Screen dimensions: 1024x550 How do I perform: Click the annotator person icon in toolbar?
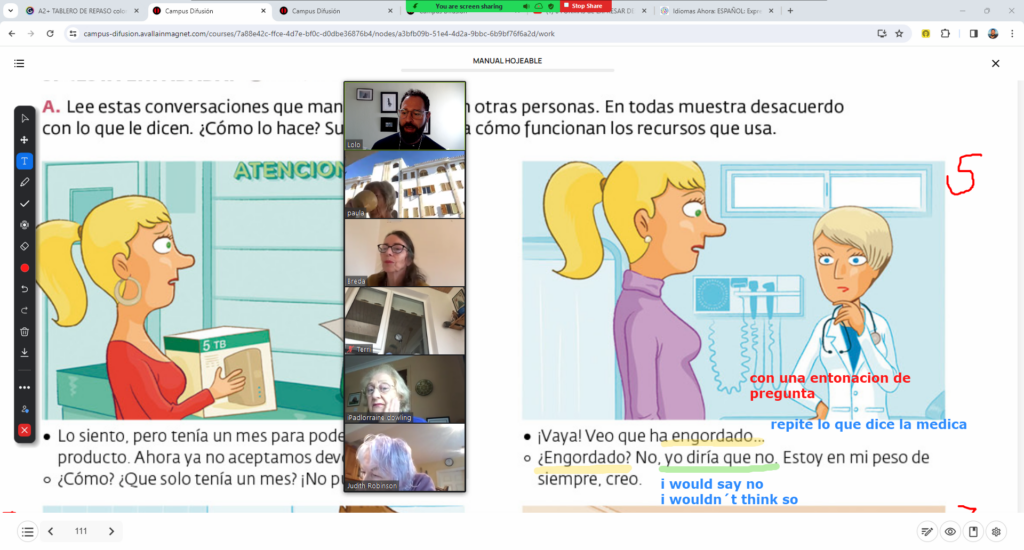click(x=25, y=410)
